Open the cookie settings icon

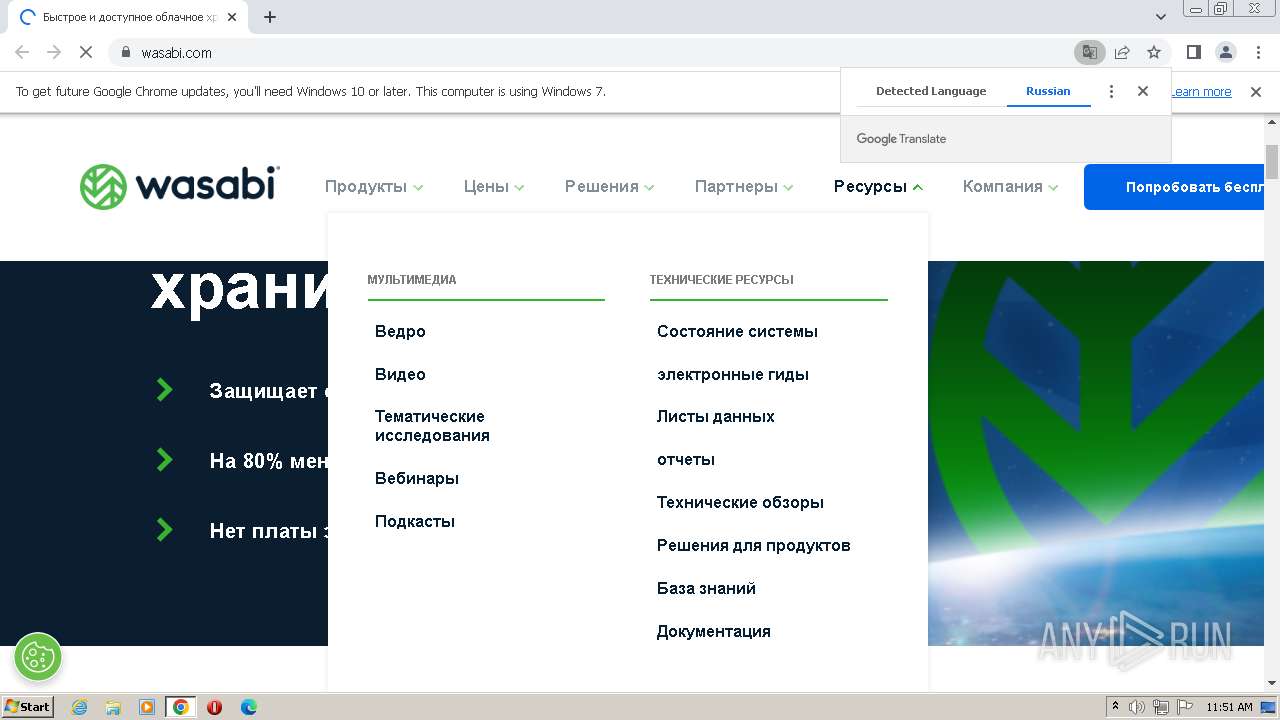tap(38, 657)
